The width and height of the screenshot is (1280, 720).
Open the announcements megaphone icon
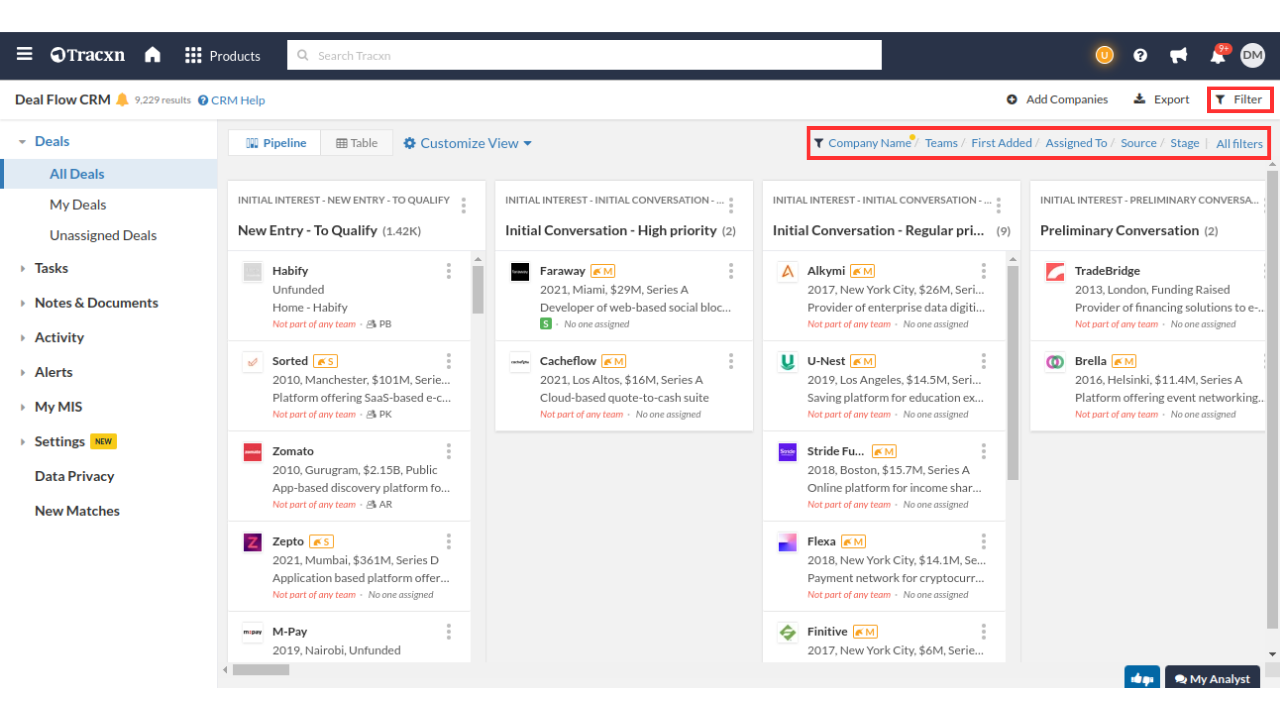tap(1179, 56)
